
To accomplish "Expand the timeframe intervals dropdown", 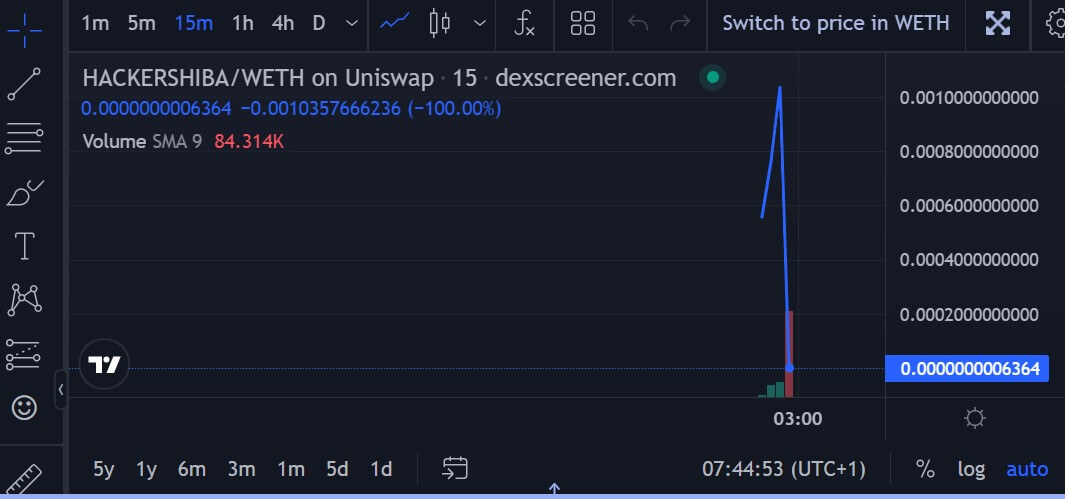I will point(352,23).
